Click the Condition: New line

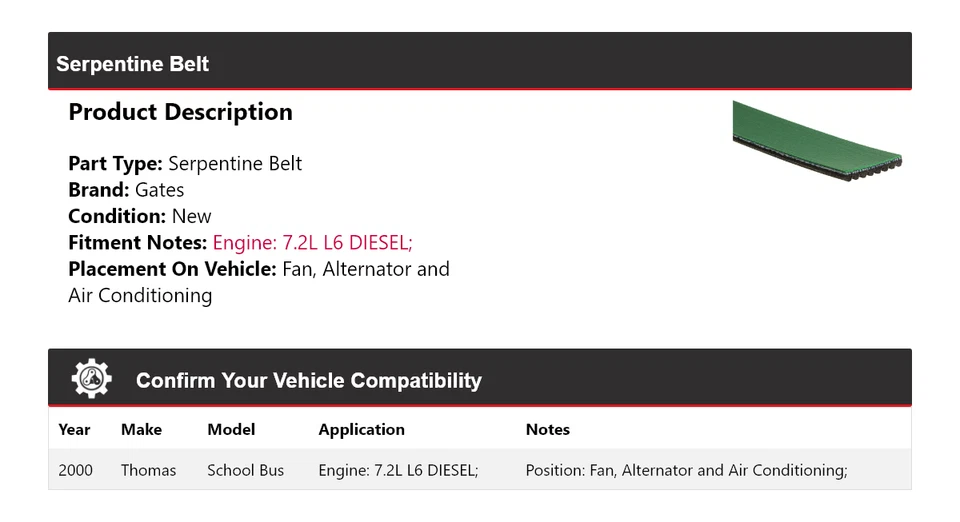(x=140, y=216)
